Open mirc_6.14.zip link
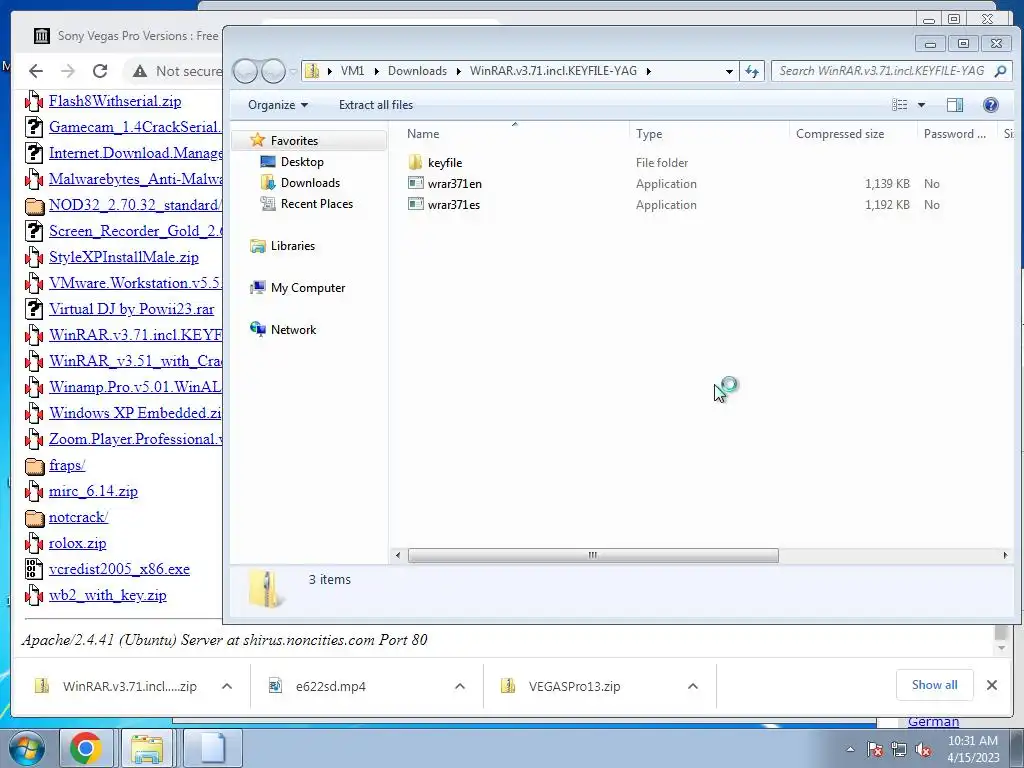 coord(93,490)
